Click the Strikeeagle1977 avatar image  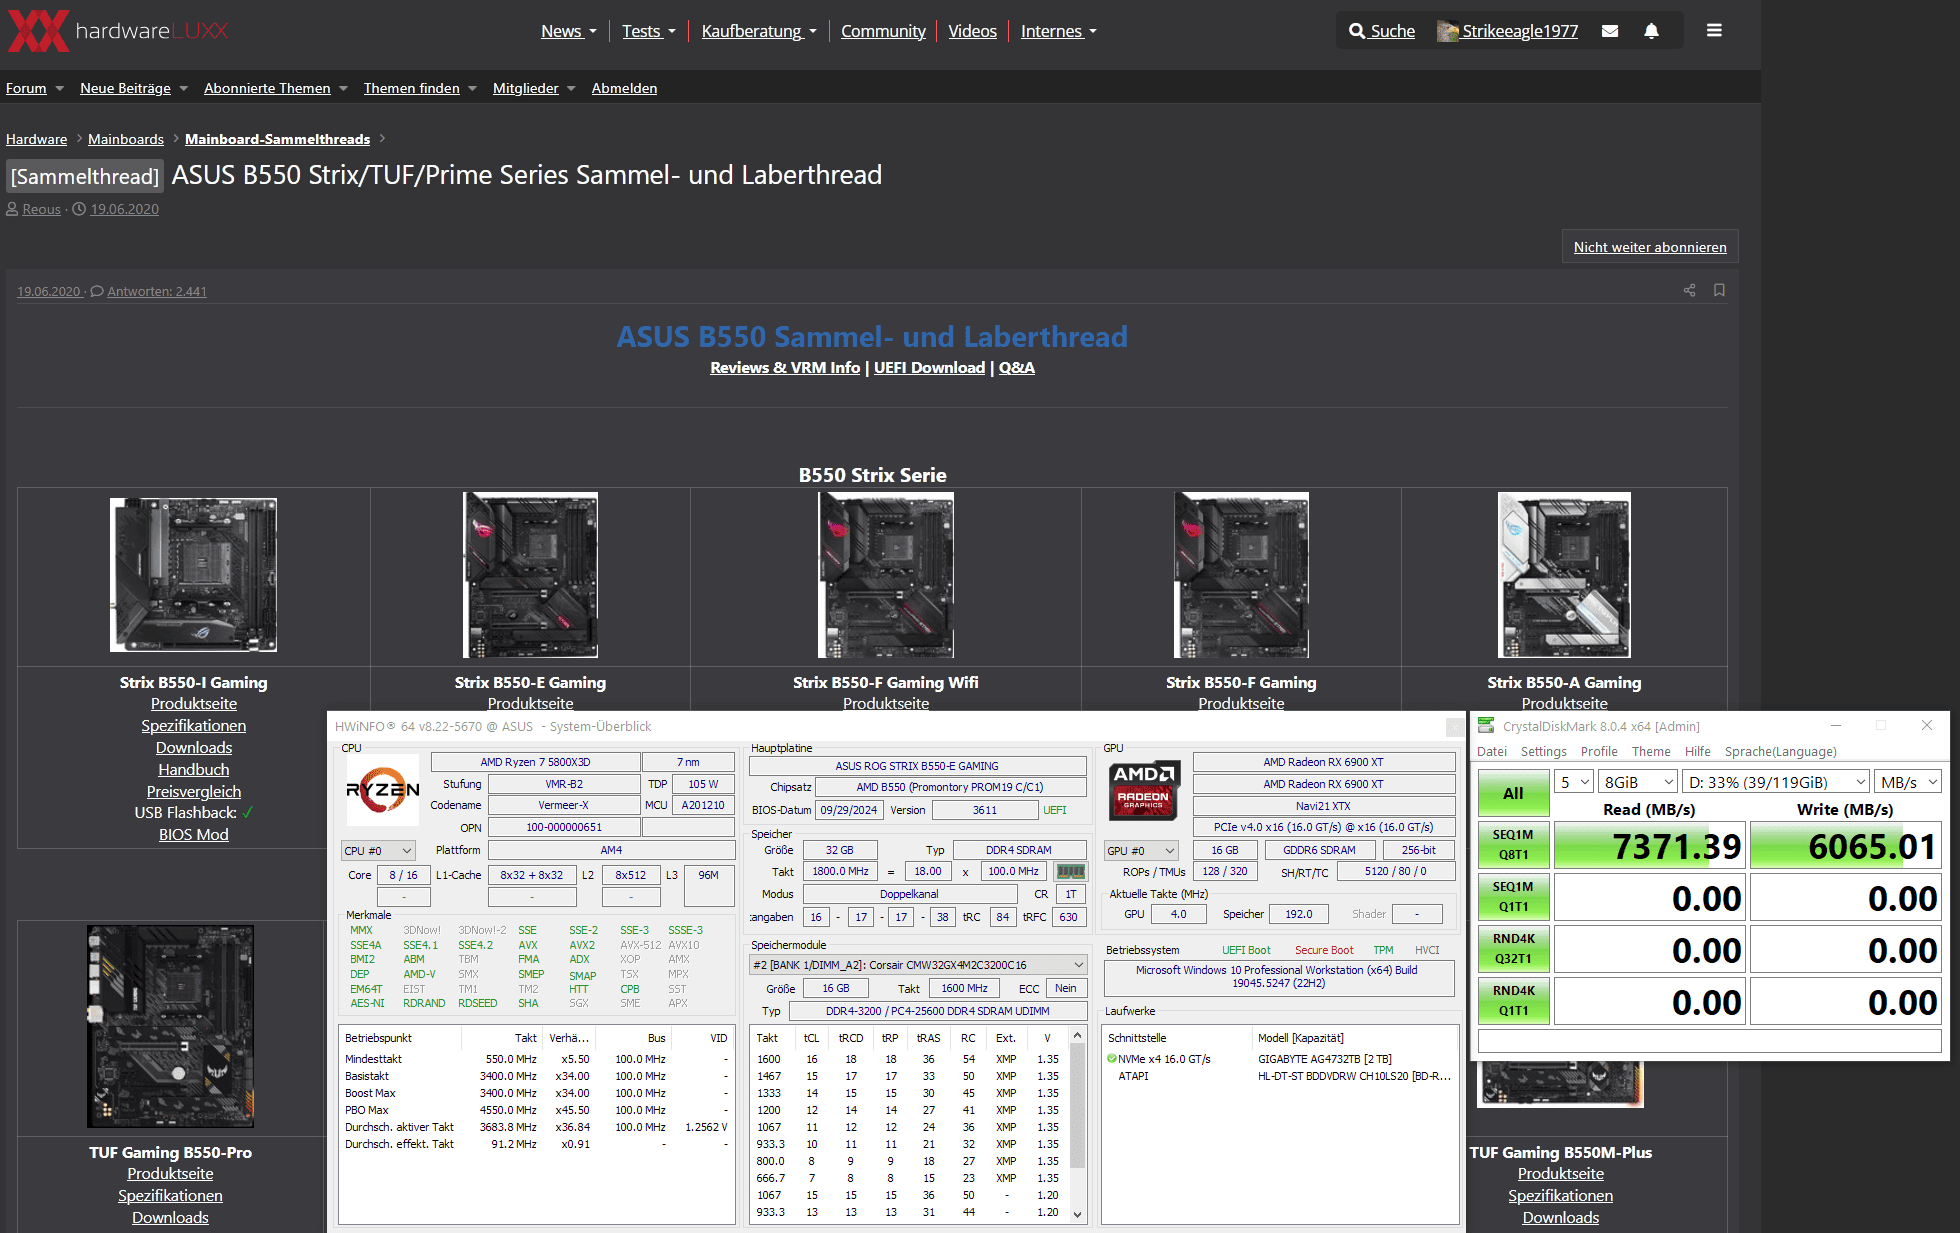[1447, 31]
